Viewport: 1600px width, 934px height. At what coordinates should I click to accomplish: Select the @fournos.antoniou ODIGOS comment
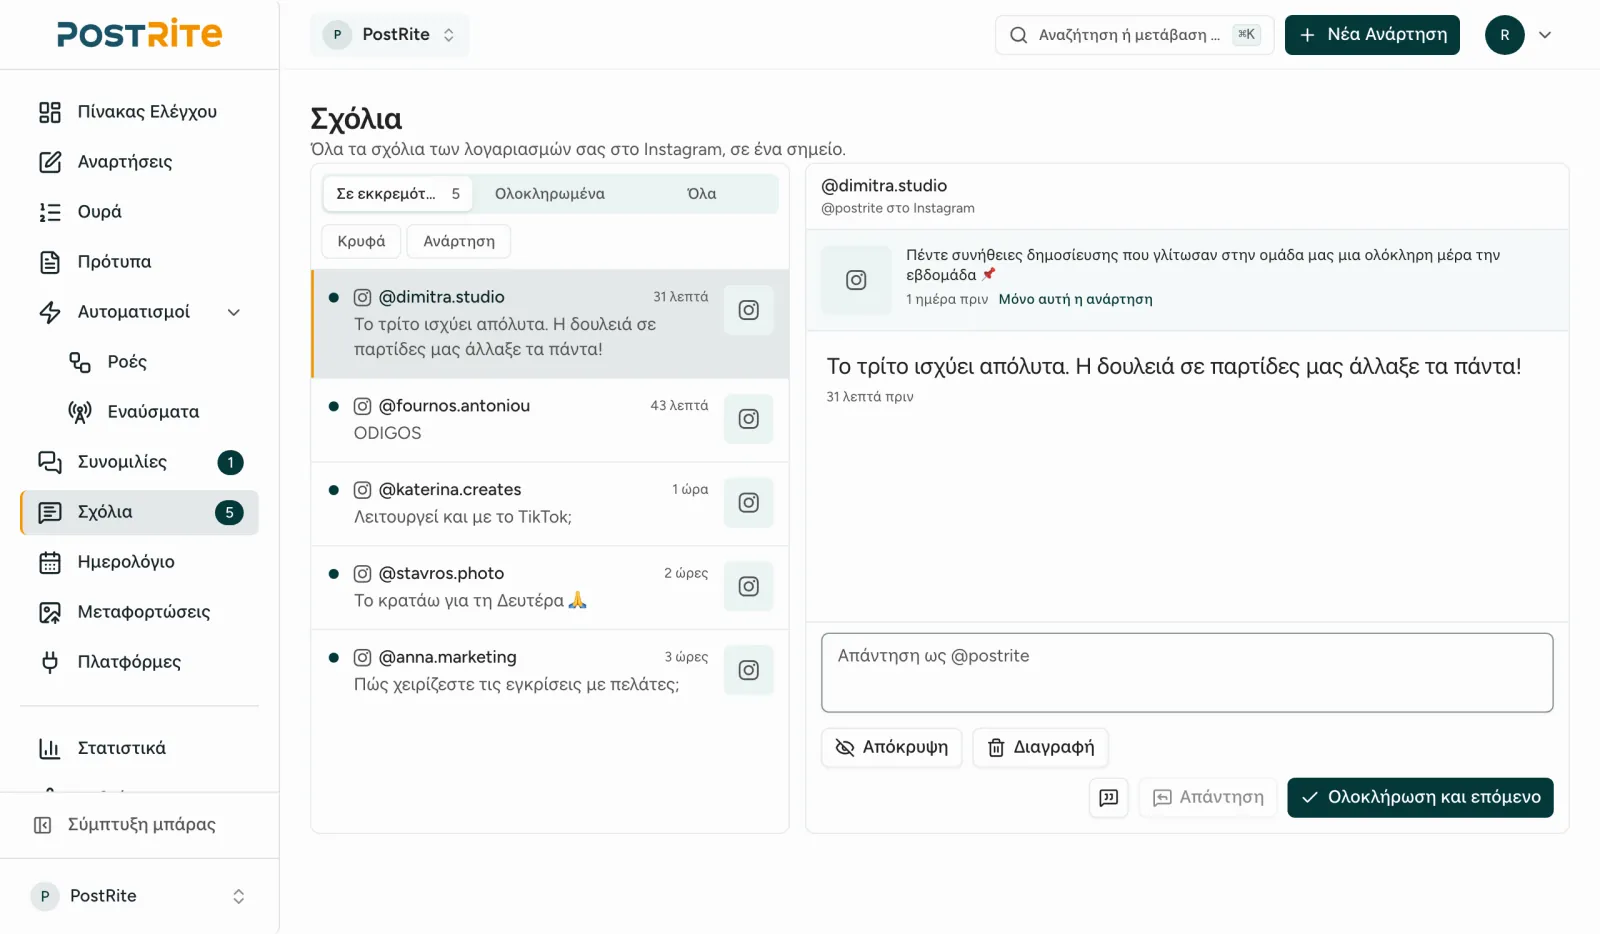point(550,419)
